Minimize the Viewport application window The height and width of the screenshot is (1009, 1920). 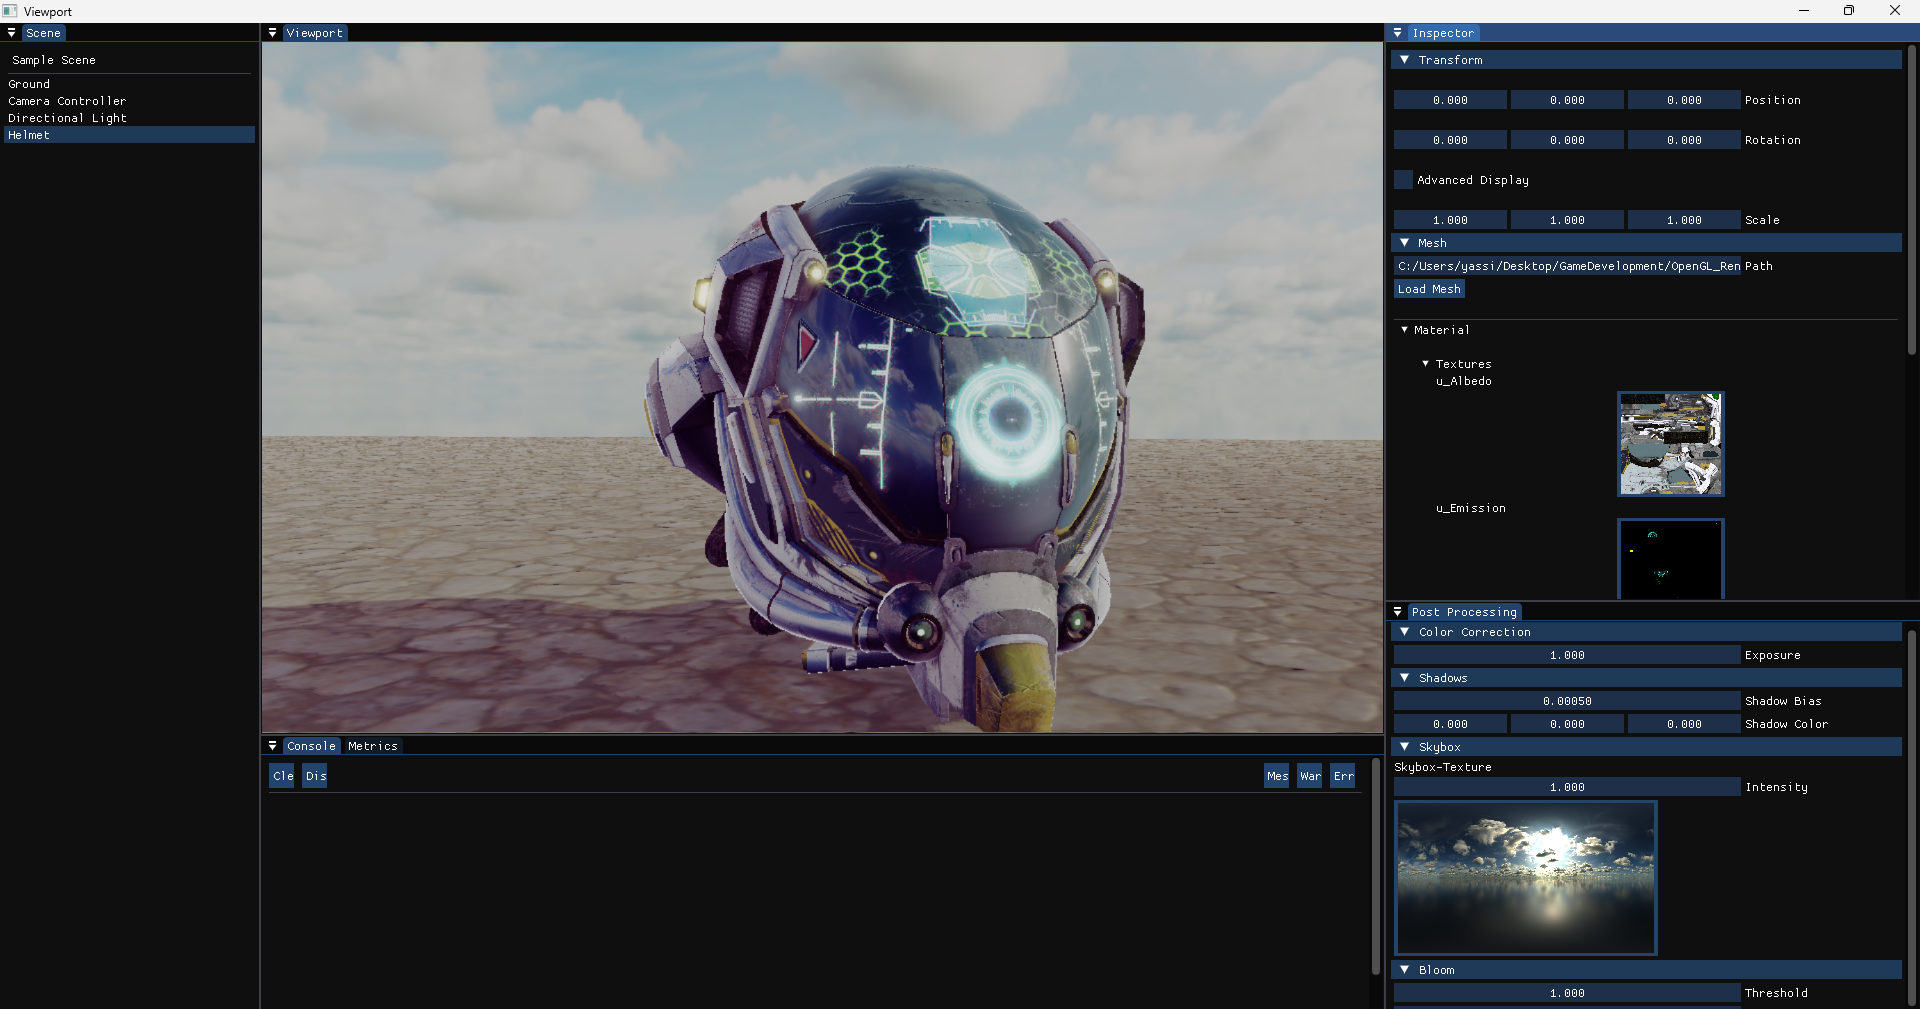pos(1804,11)
